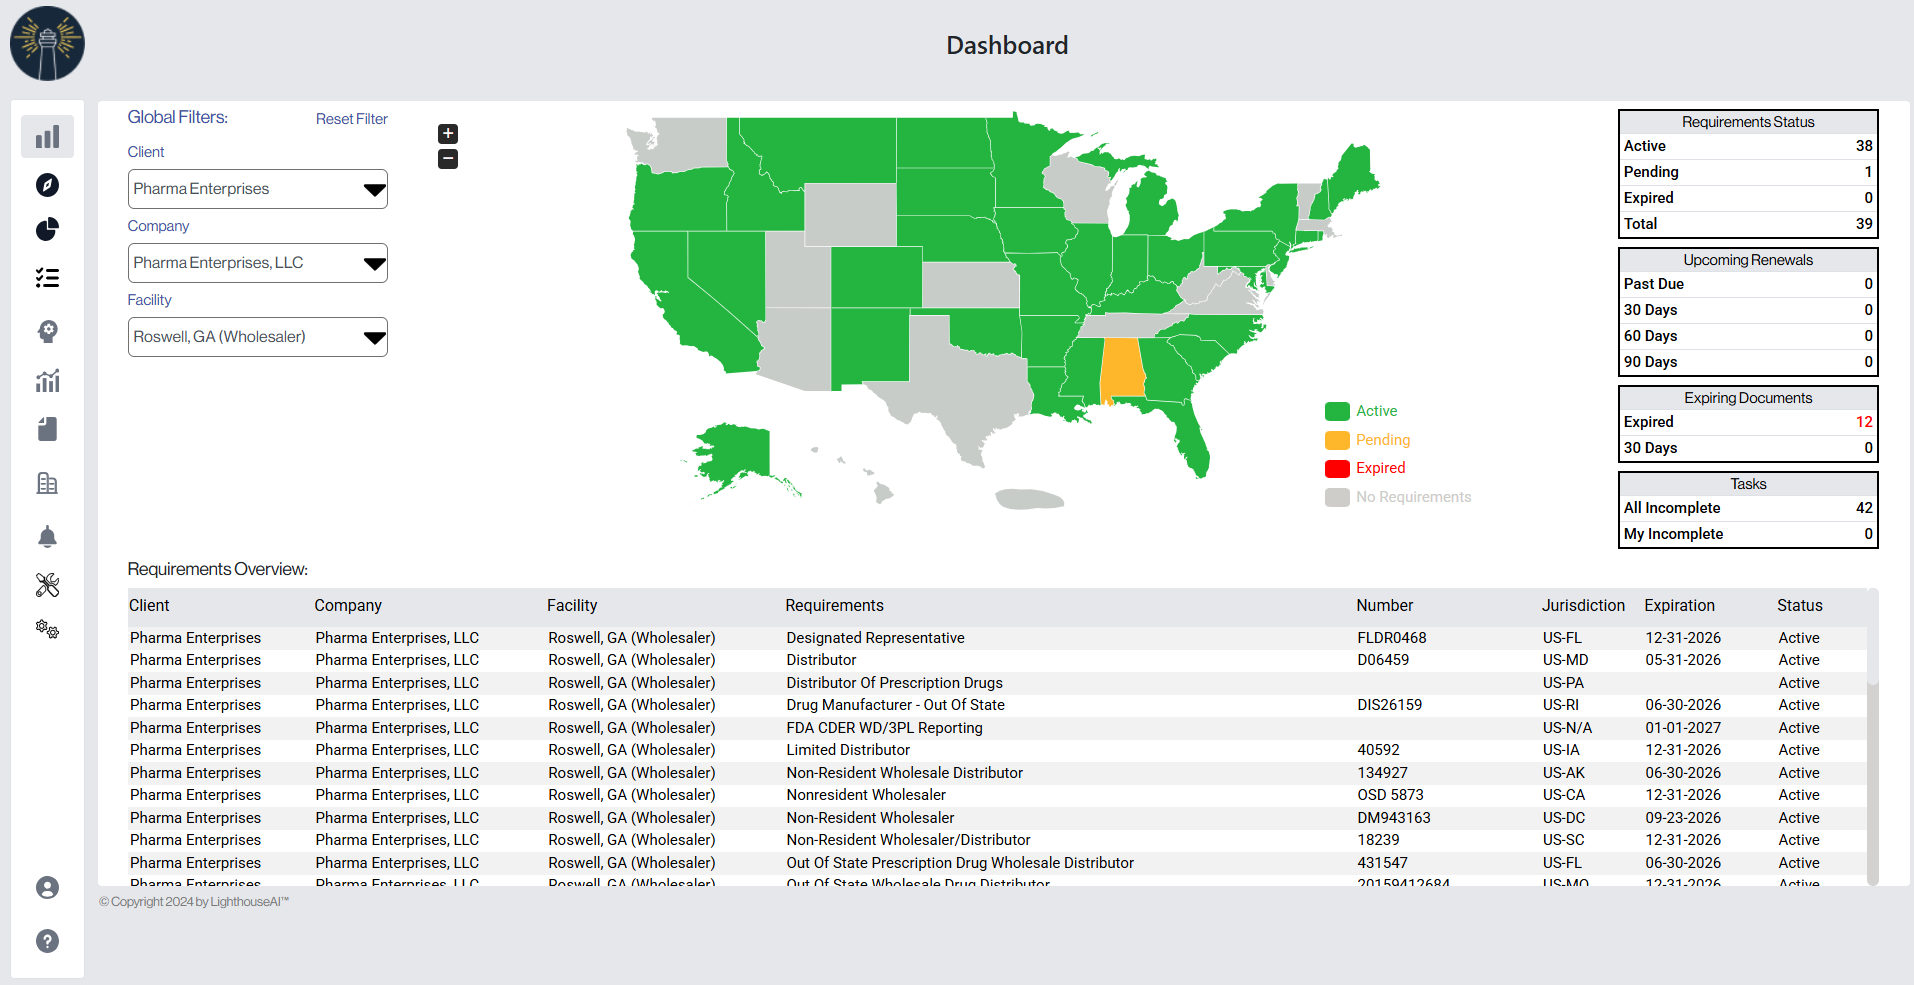Sort by the Expiration column header

click(x=1679, y=606)
